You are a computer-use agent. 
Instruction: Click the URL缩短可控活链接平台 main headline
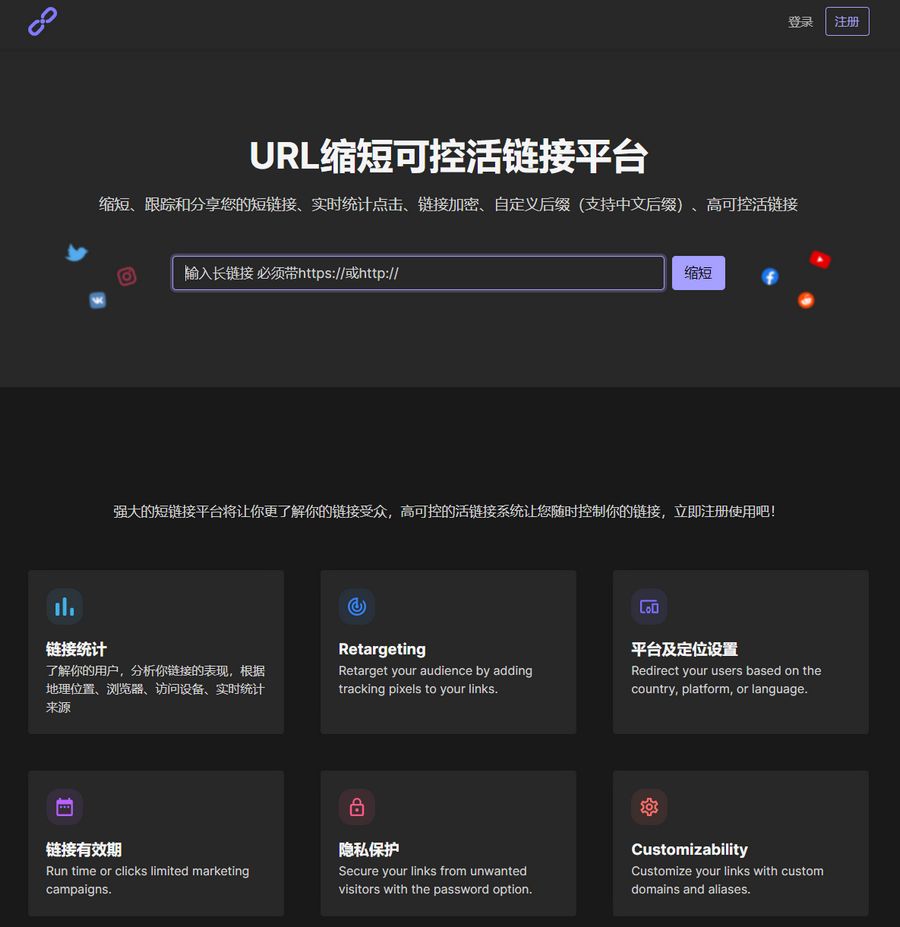(x=449, y=157)
